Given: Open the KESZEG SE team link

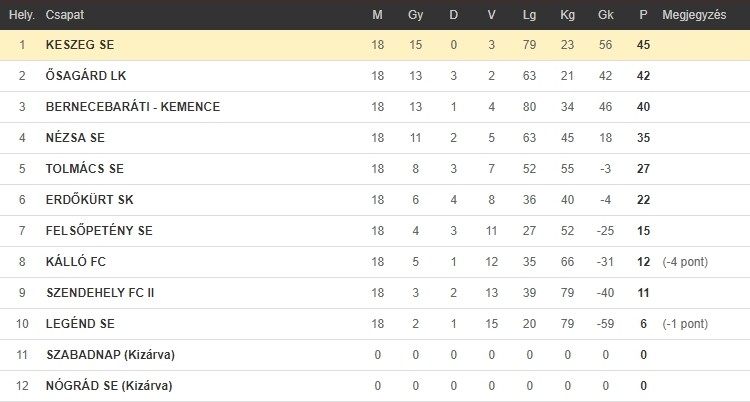Looking at the screenshot, I should 80,45.
